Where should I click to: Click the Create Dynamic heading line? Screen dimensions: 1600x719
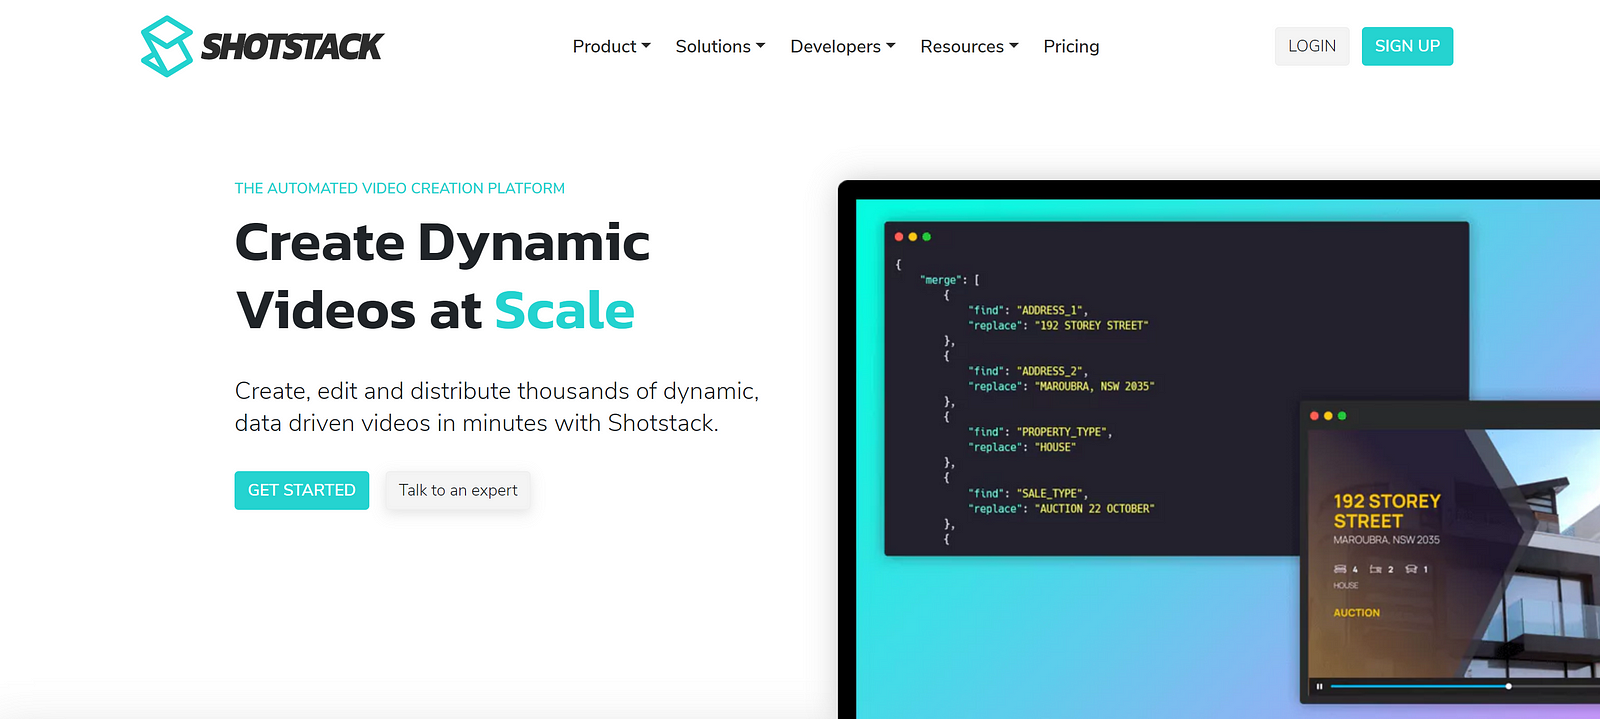443,243
